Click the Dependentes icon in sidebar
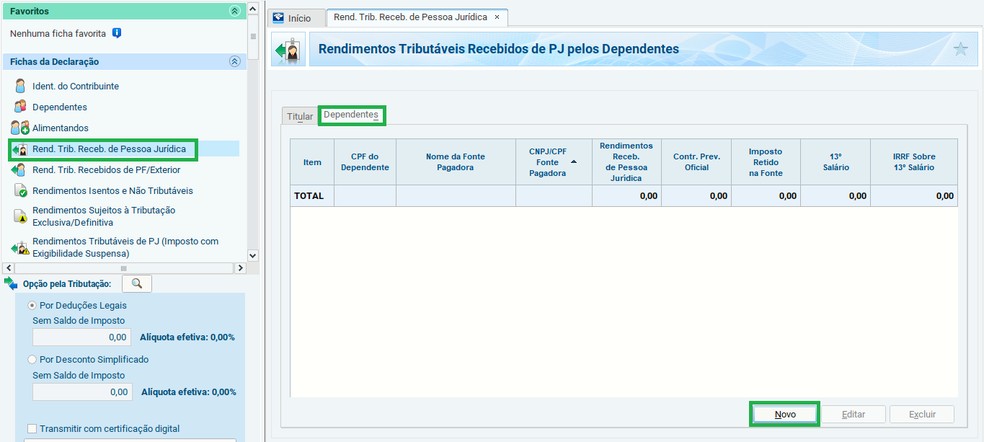This screenshot has height=442, width=984. tap(19, 107)
